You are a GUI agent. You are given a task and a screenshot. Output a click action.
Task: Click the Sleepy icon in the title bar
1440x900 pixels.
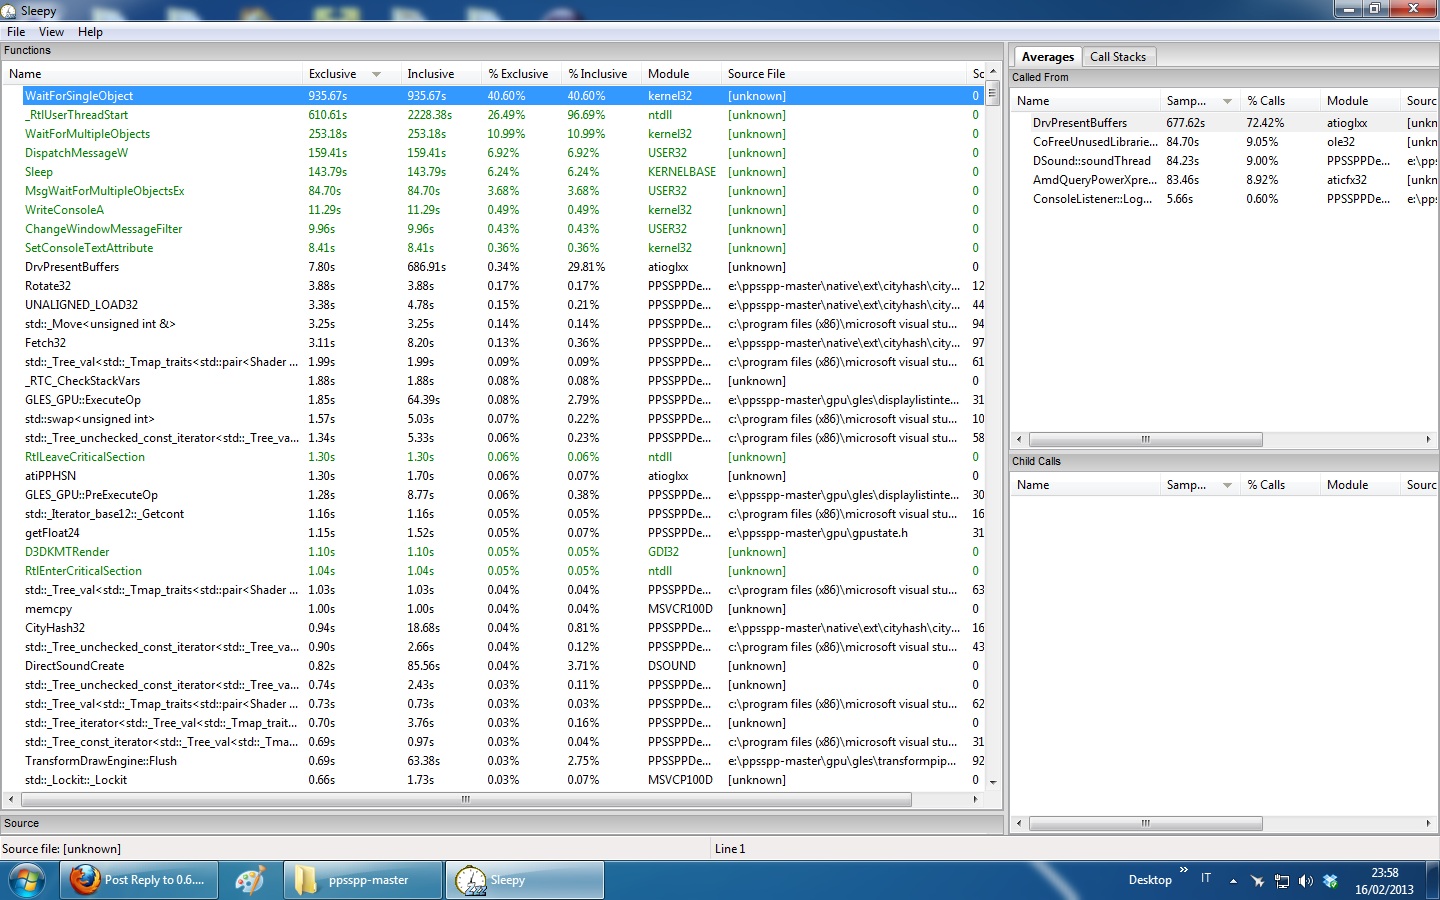(9, 11)
